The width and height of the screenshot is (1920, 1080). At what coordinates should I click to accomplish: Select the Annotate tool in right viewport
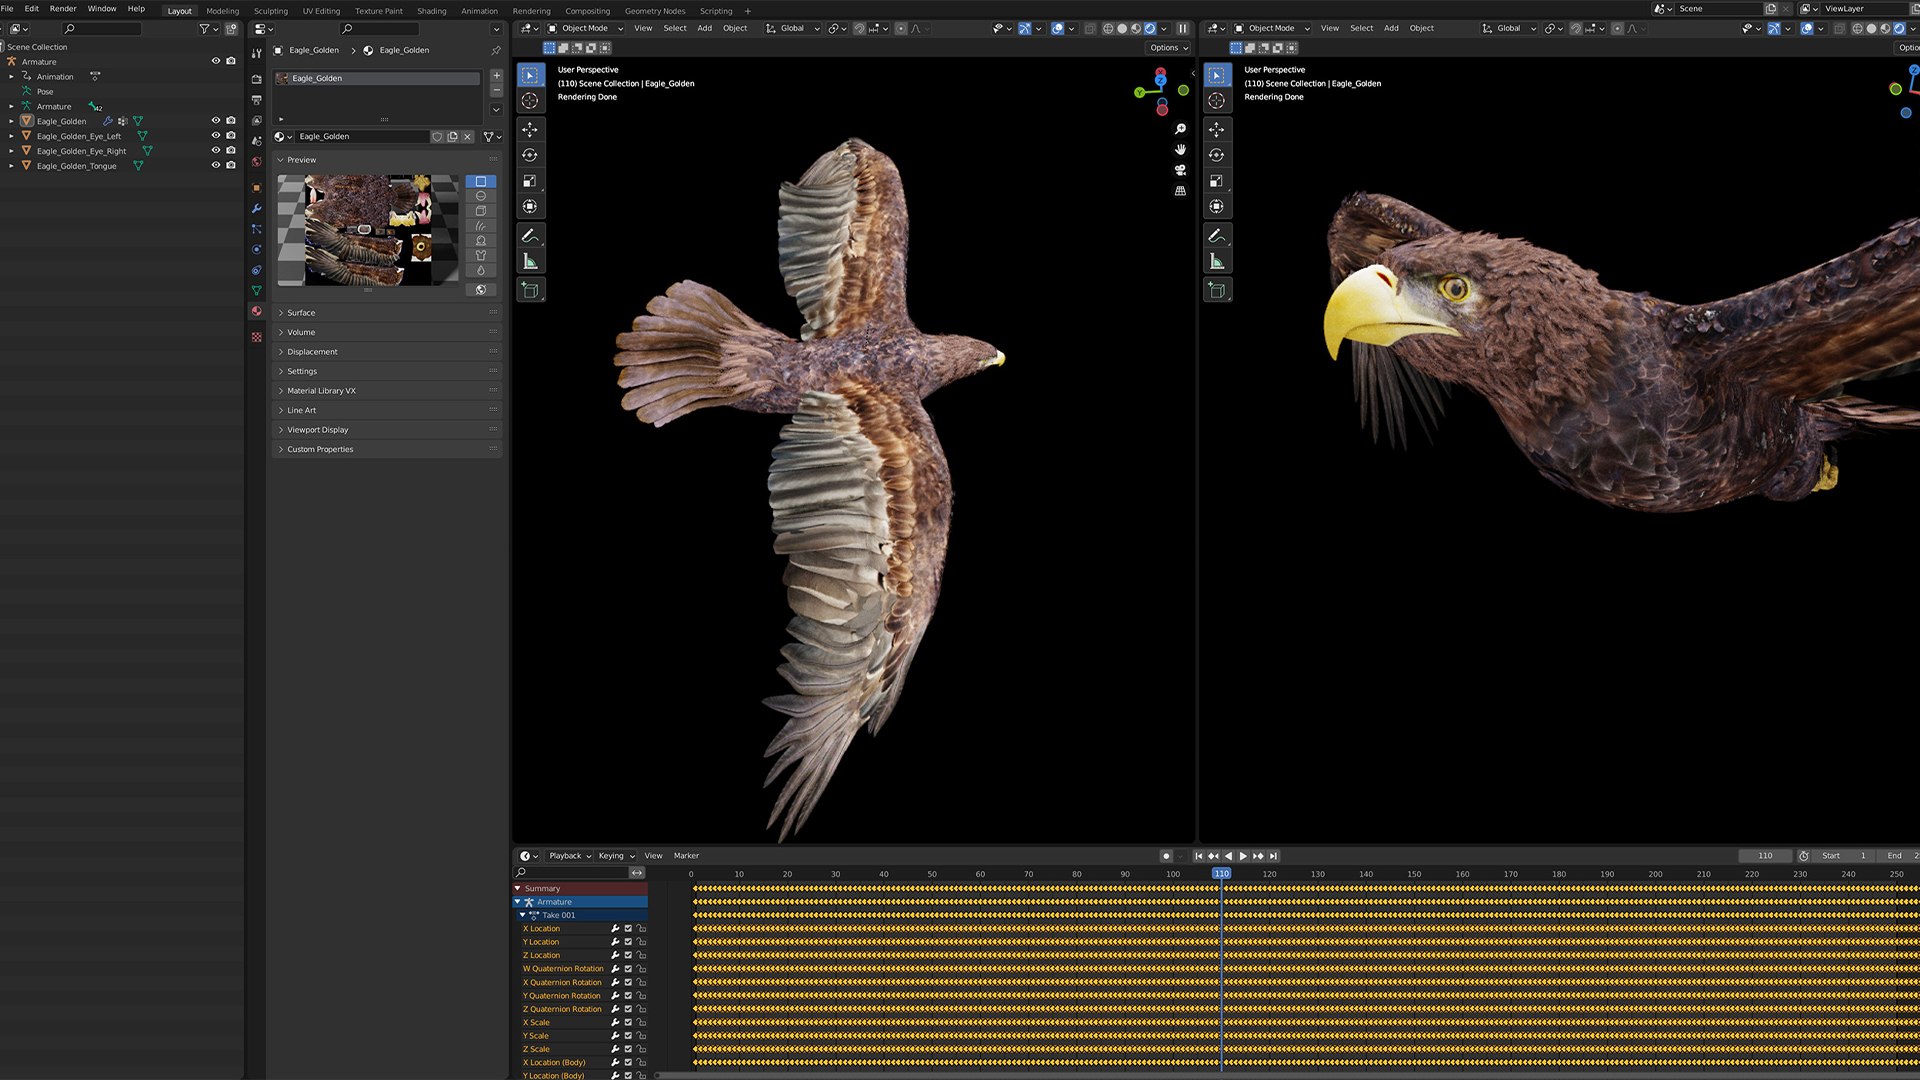(1217, 236)
